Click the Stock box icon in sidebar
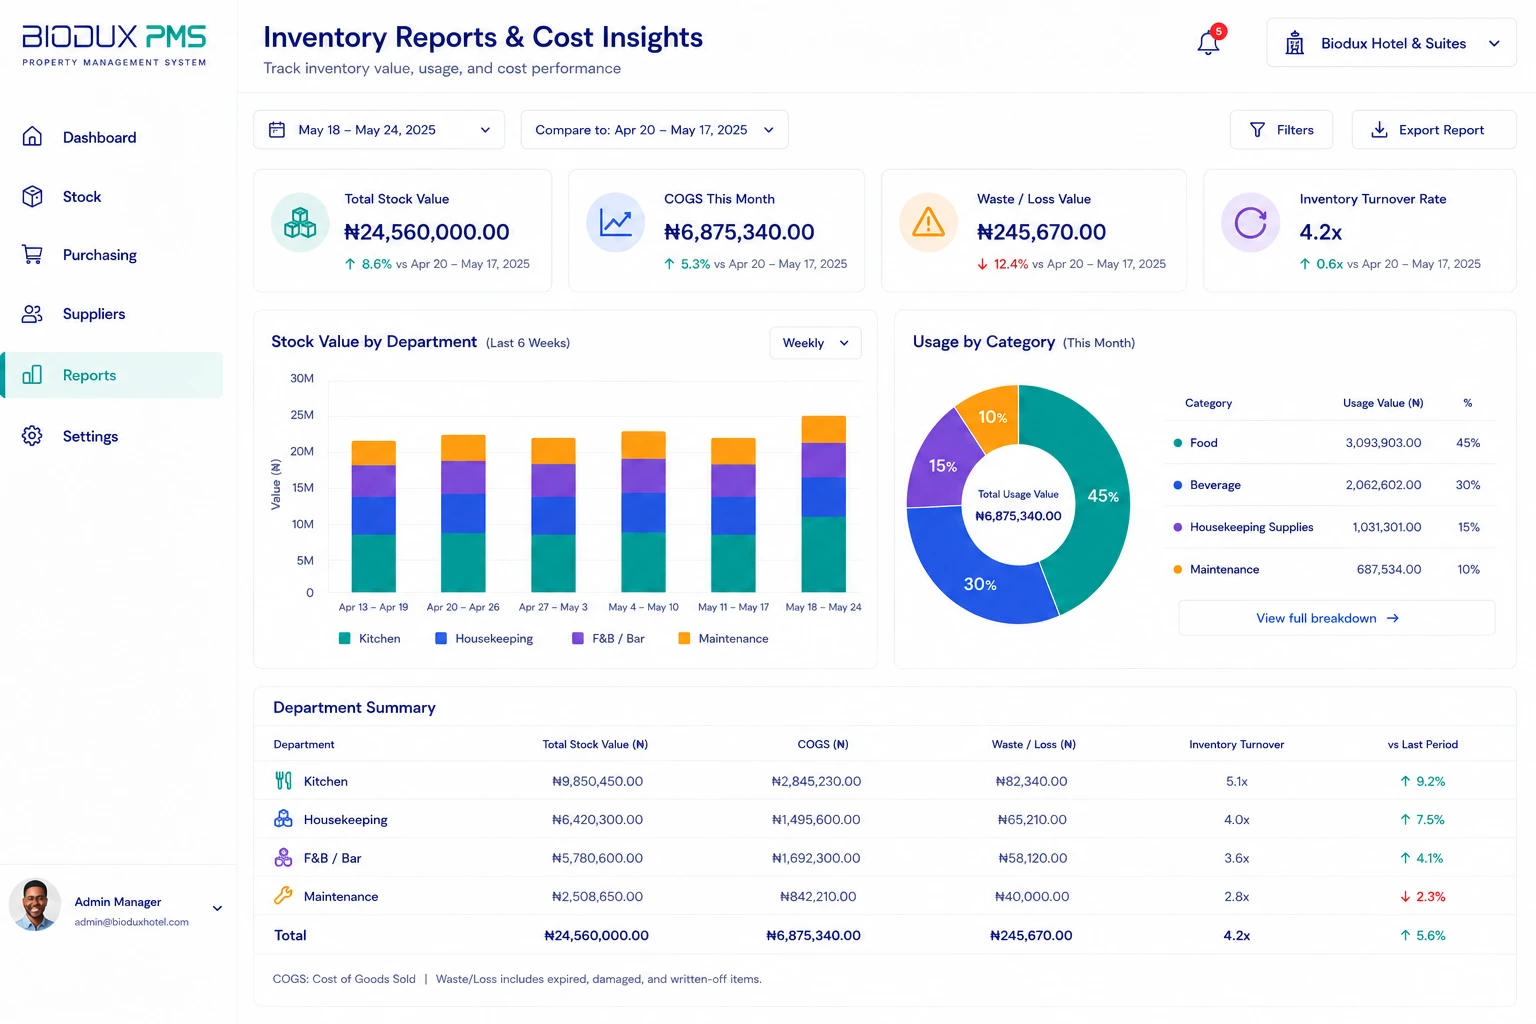 pos(32,196)
